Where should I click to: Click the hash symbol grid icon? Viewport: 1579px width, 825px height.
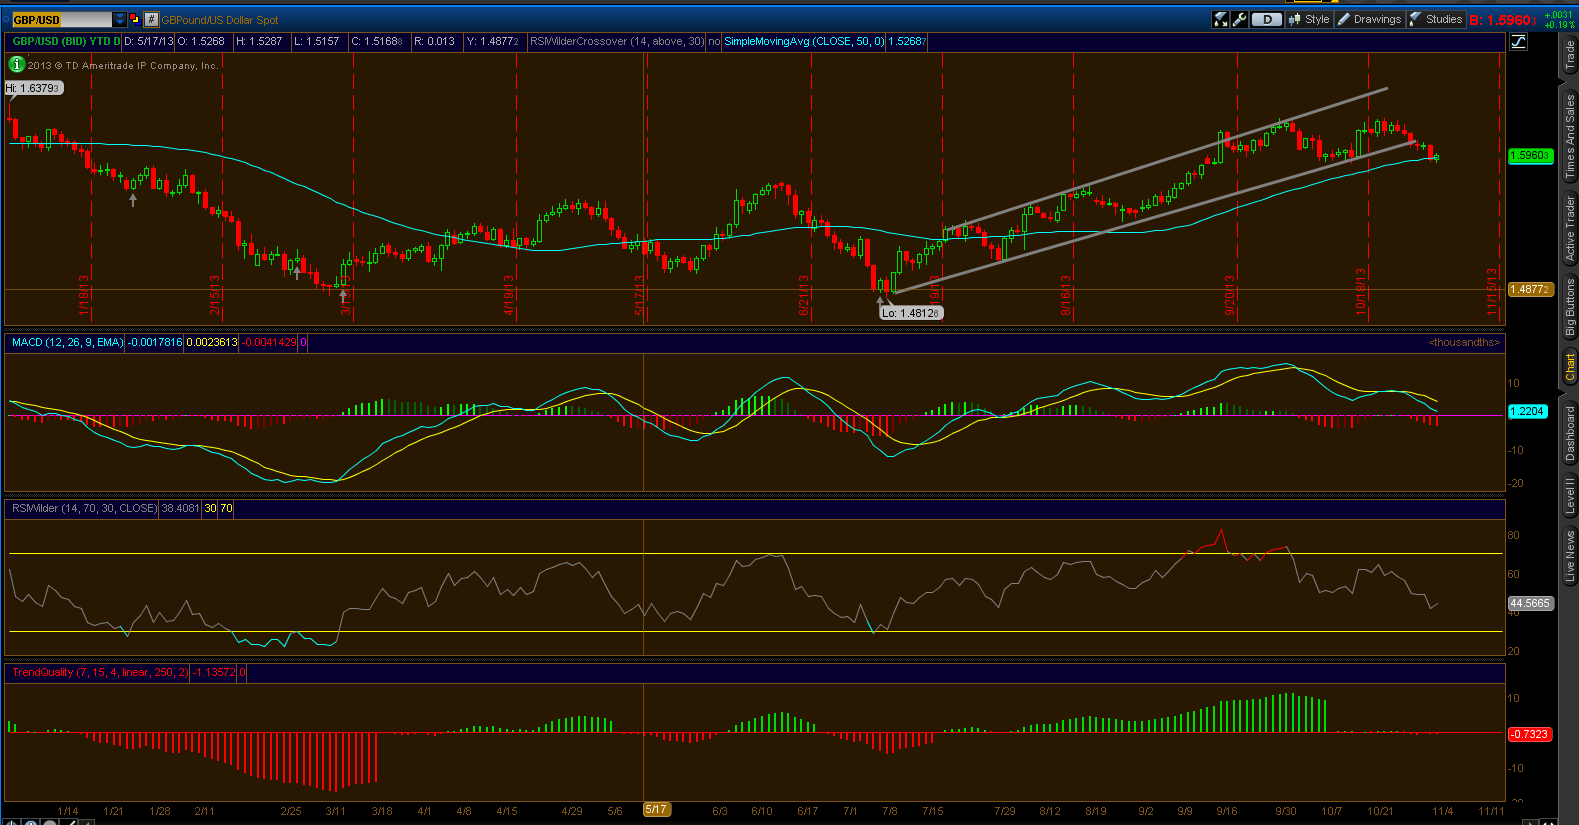(x=151, y=19)
